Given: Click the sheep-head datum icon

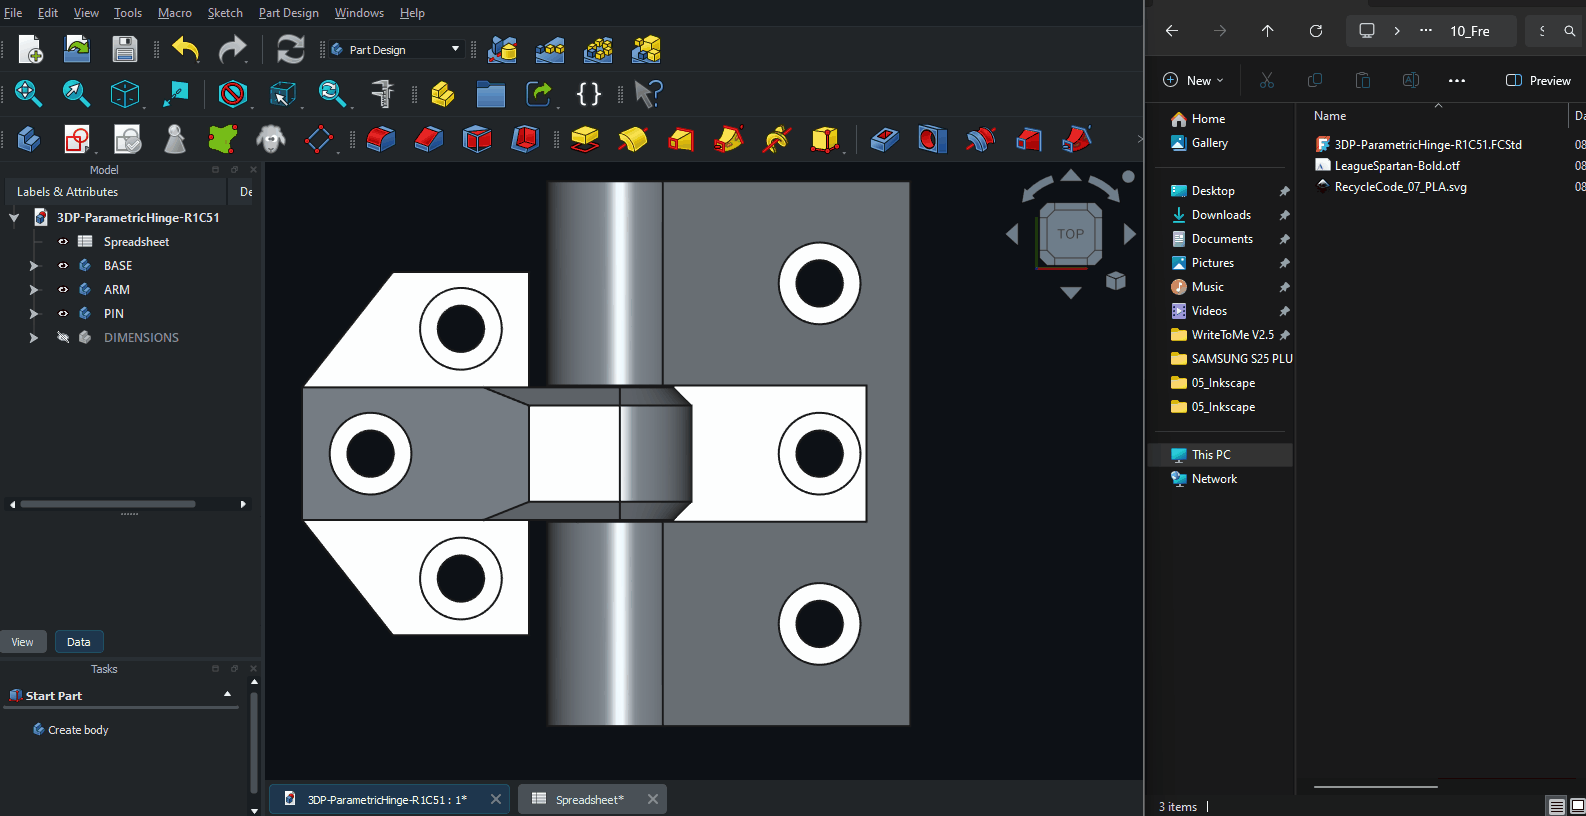Looking at the screenshot, I should [x=271, y=139].
